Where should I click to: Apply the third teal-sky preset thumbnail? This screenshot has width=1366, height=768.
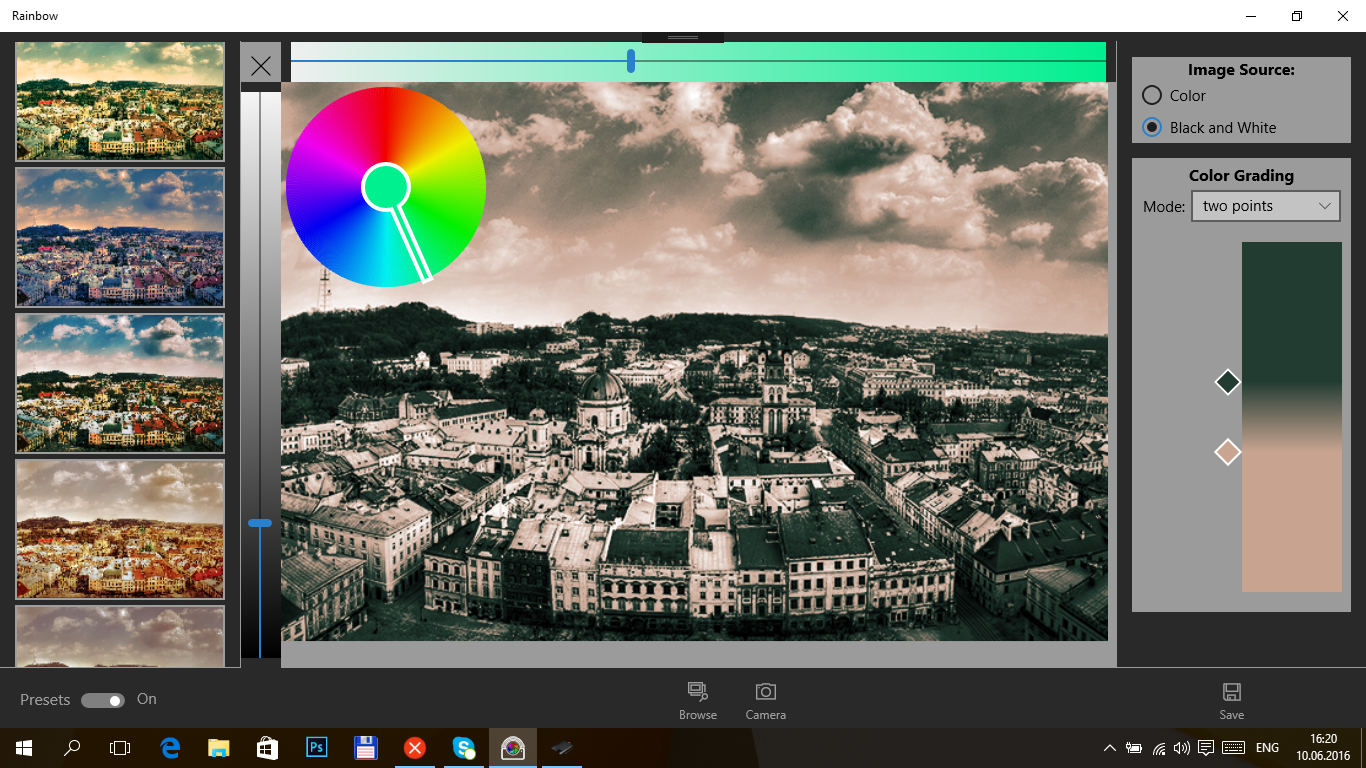click(120, 383)
